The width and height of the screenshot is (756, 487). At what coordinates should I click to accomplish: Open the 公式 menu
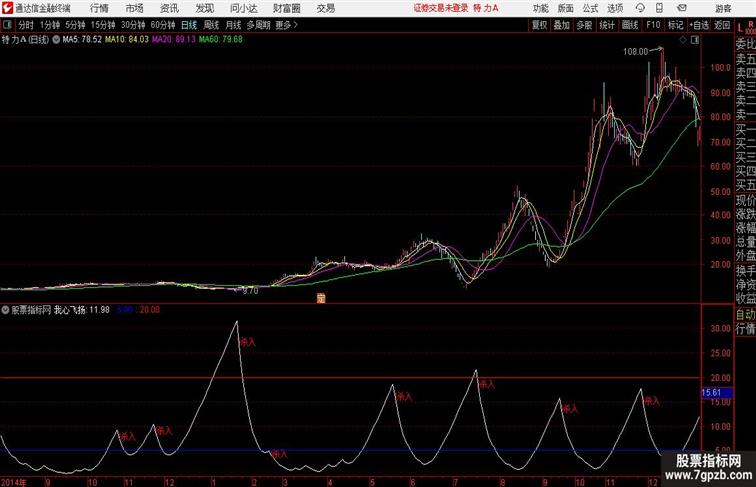pos(590,8)
